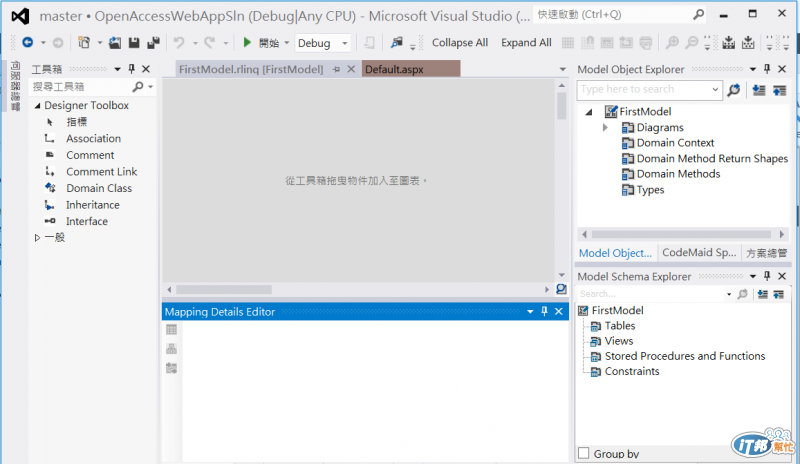The width and height of the screenshot is (800, 464).
Task: Select the Model Object... bottom tab
Action: click(x=615, y=253)
